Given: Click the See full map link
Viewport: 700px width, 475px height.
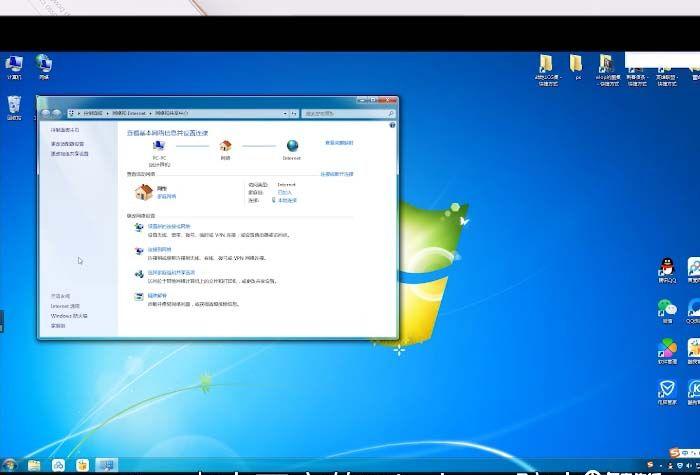Looking at the screenshot, I should click(339, 143).
